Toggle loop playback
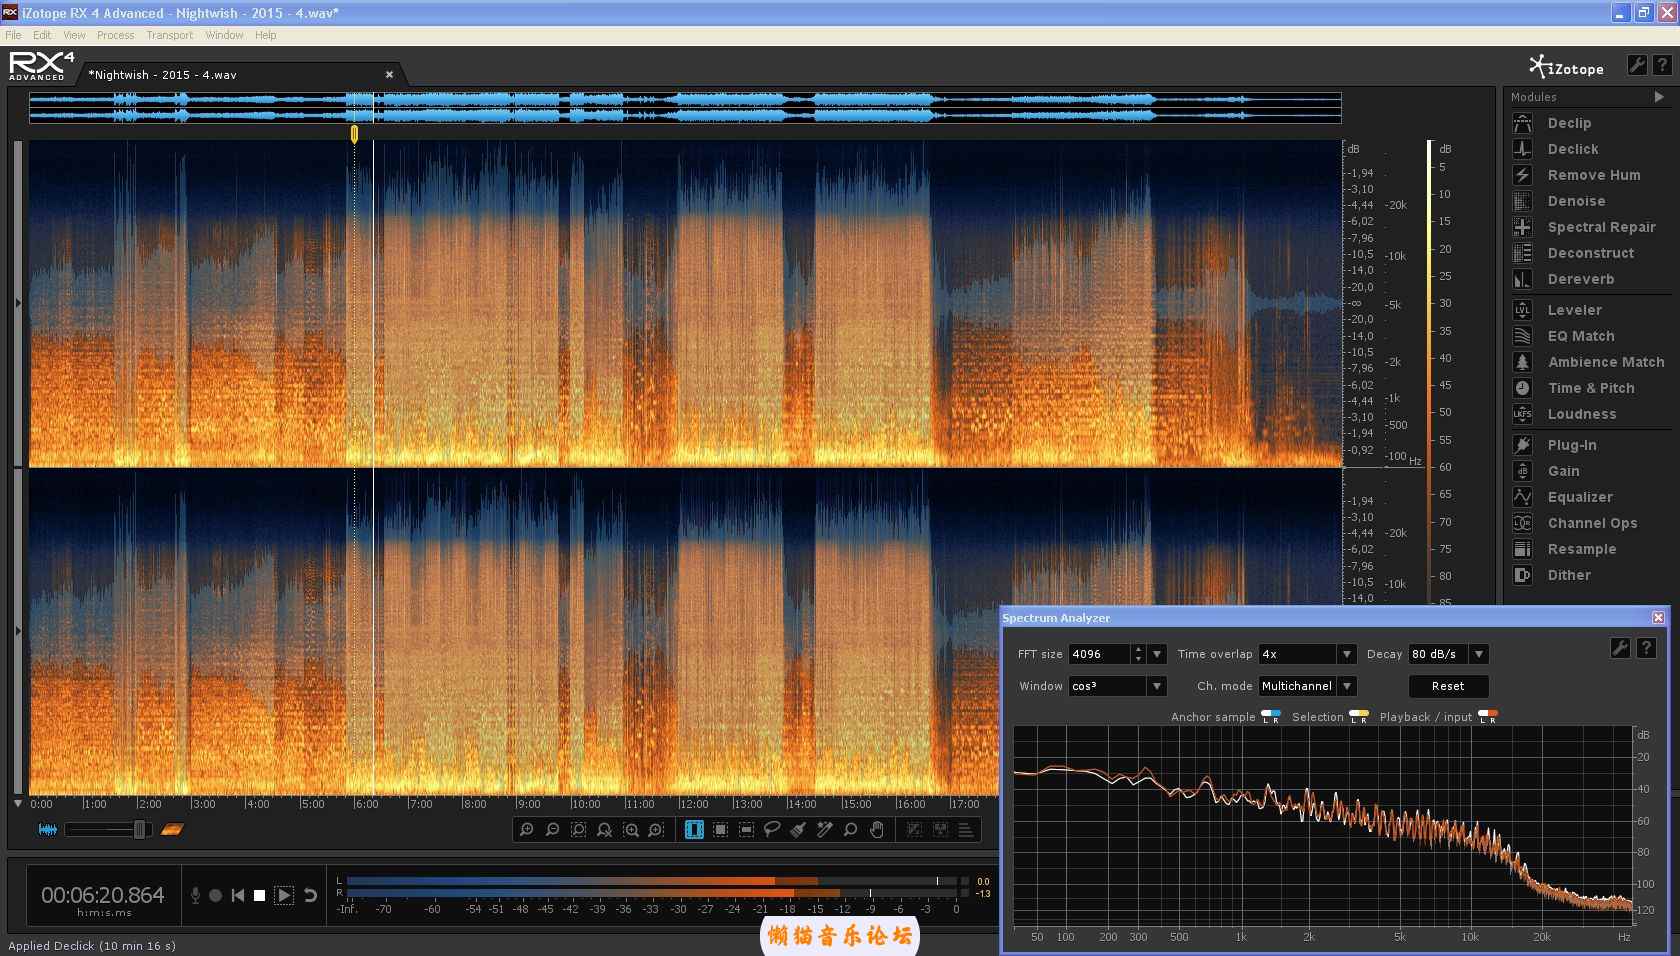 coord(310,895)
